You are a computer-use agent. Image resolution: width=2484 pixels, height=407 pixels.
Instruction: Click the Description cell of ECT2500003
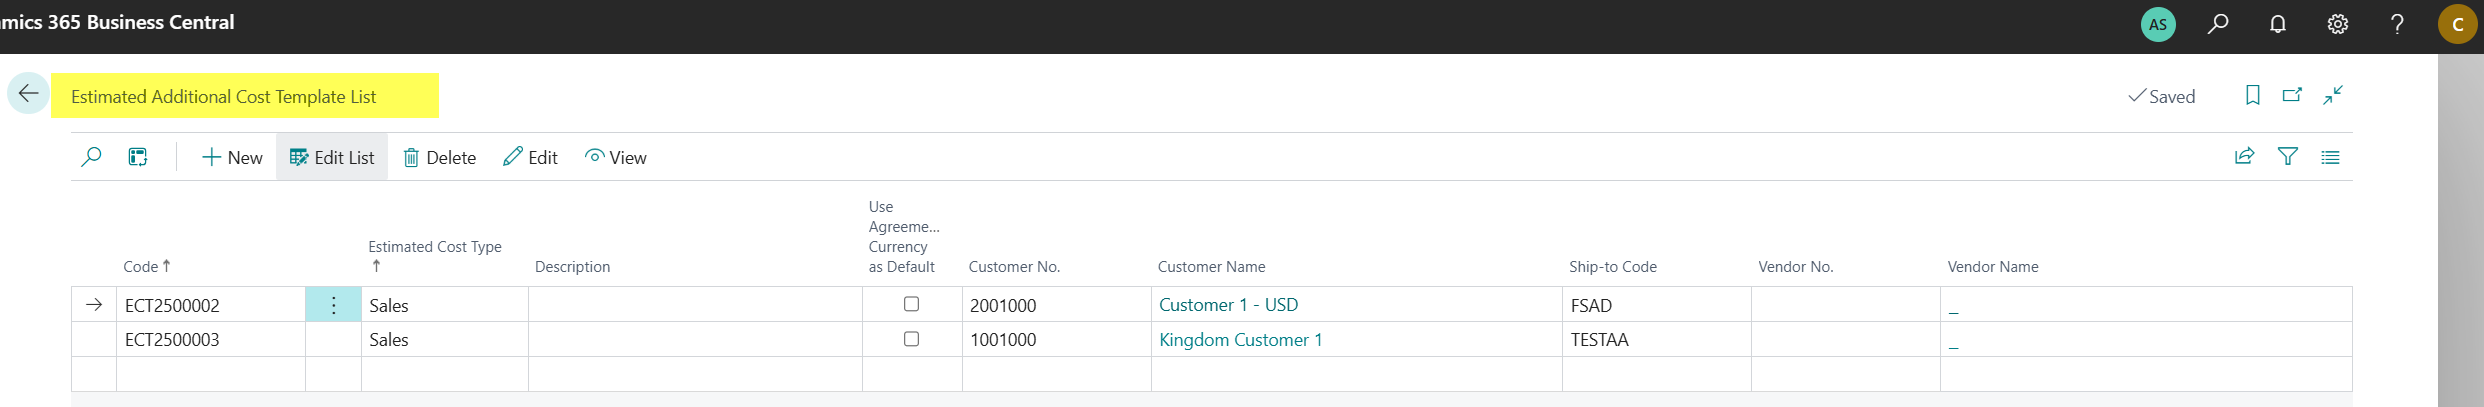695,340
